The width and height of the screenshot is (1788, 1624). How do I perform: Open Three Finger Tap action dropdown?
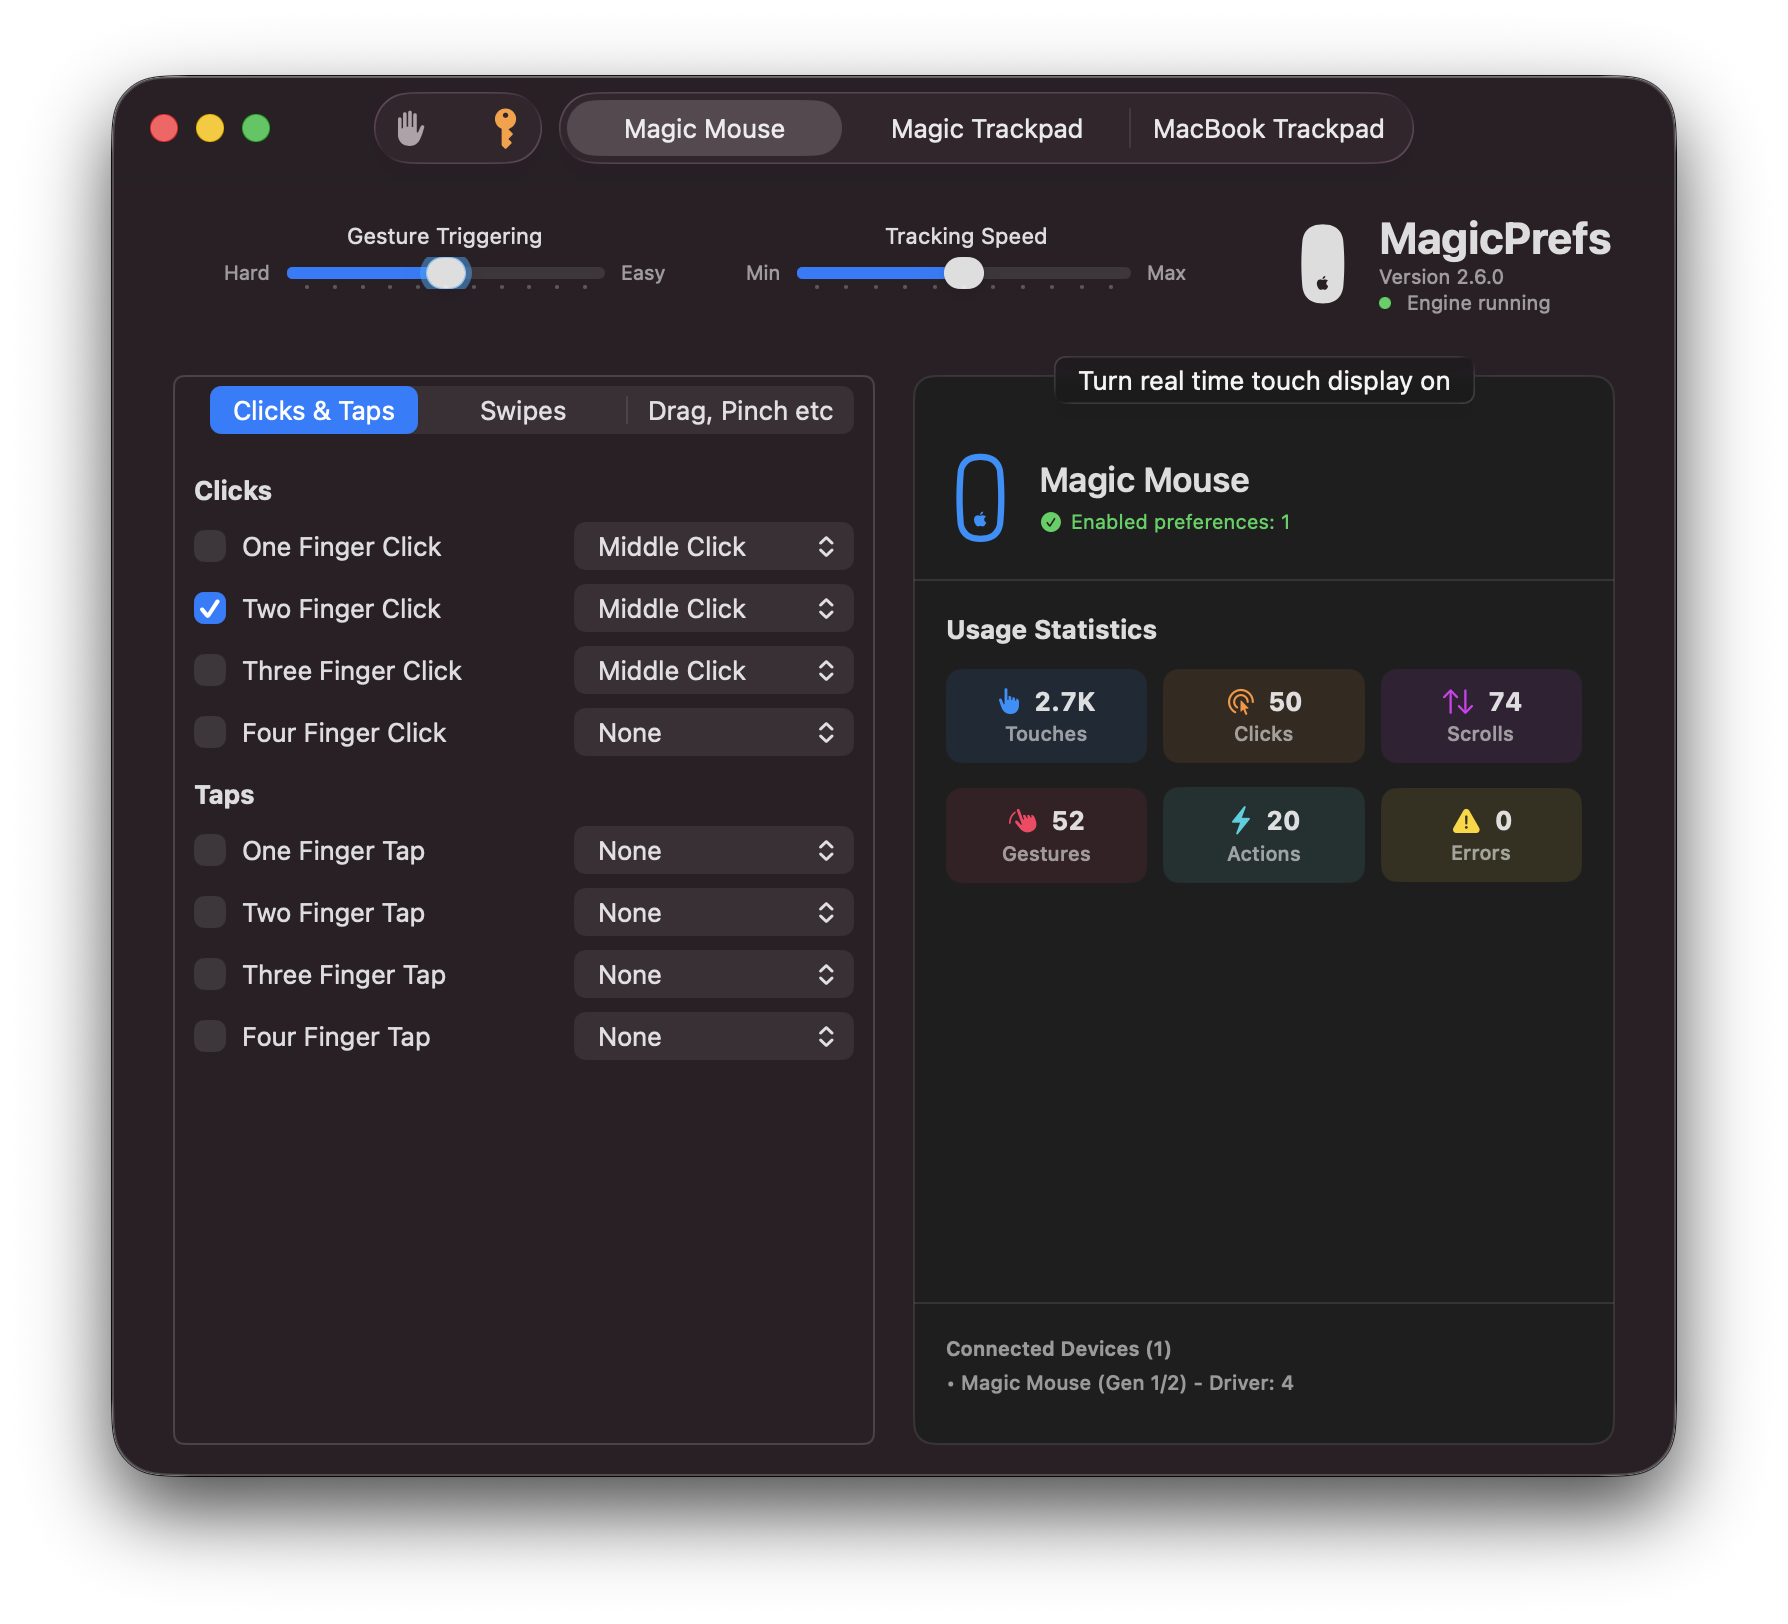click(714, 975)
